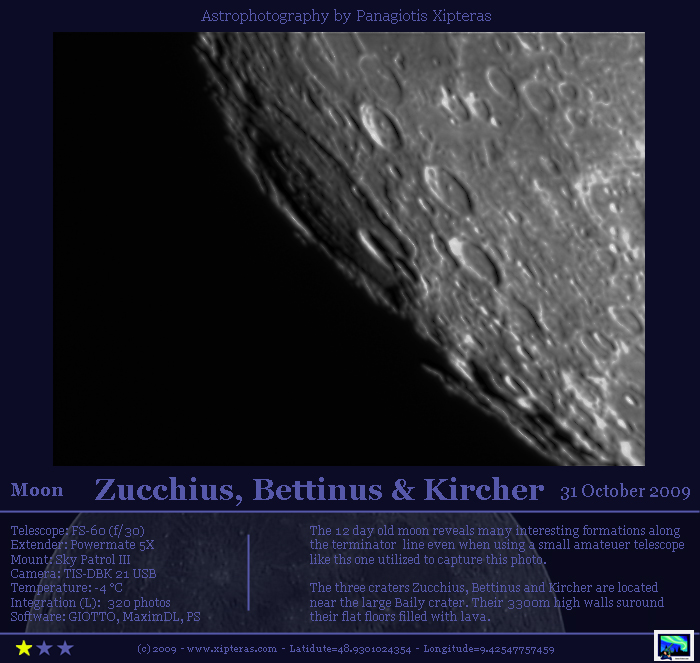This screenshot has height=663, width=700.
Task: Click 'Software: GIOTTO, MaximDL, PS' line
Action: 106,617
